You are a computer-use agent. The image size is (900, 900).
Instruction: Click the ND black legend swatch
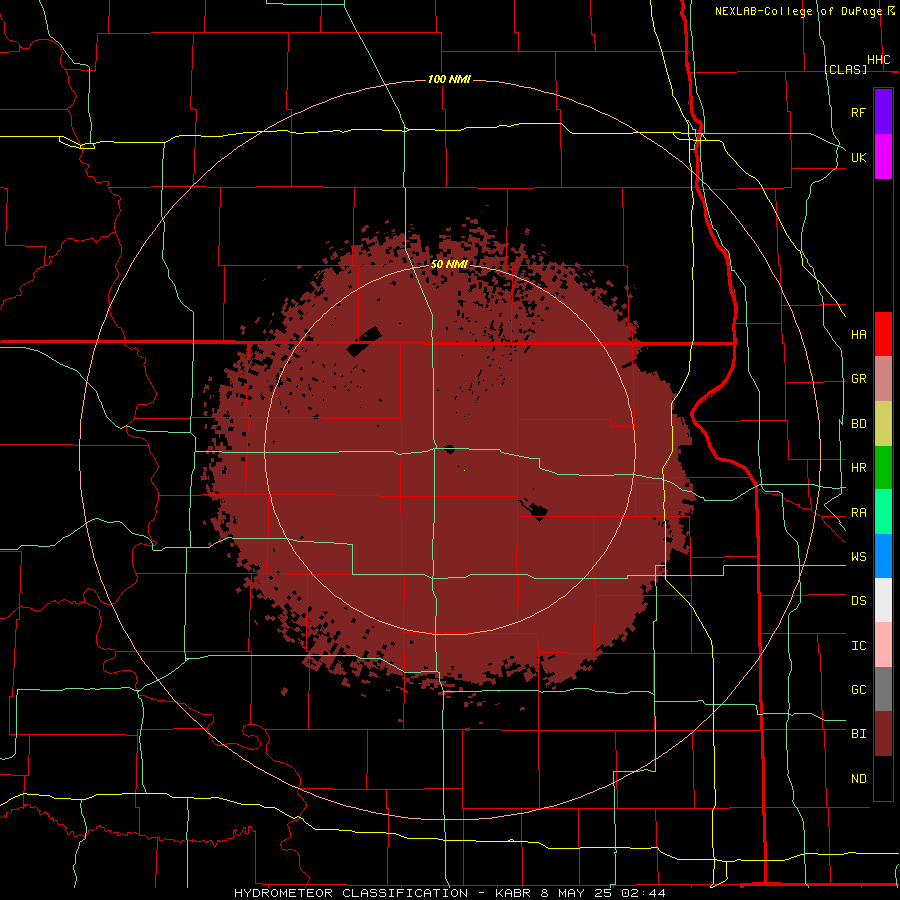click(x=883, y=778)
